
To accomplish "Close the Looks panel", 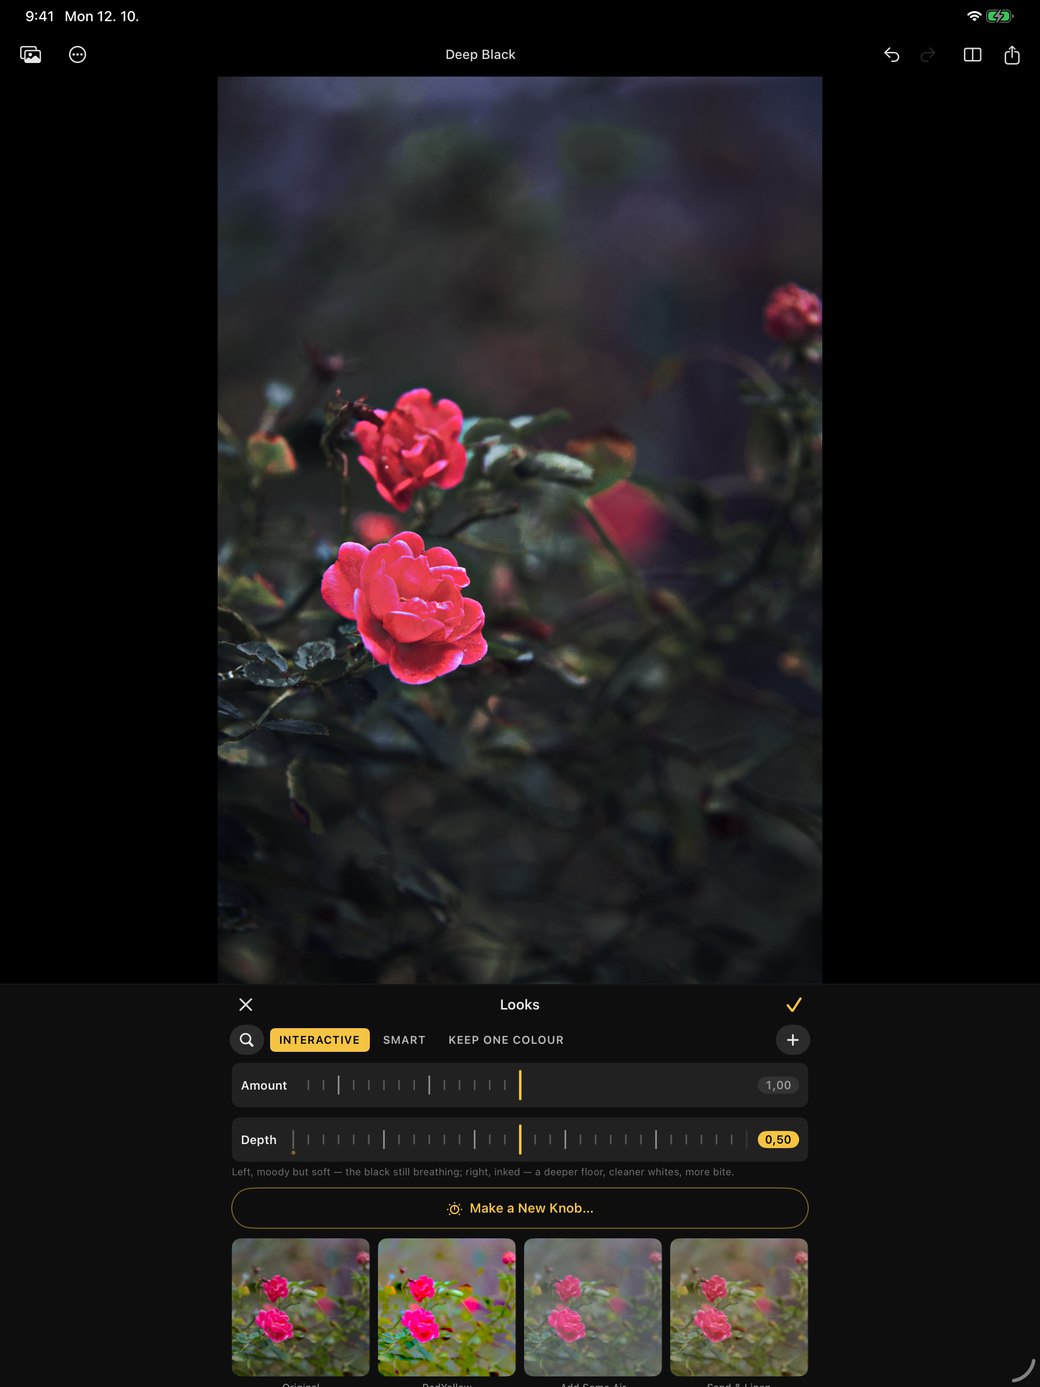I will [246, 1004].
